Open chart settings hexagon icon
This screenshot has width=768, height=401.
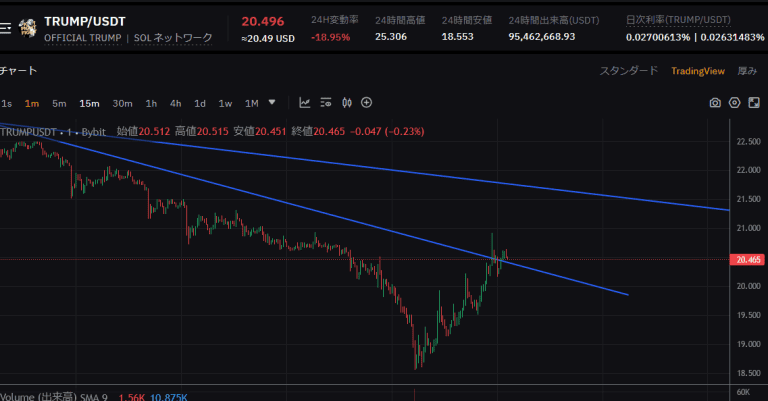coord(735,102)
